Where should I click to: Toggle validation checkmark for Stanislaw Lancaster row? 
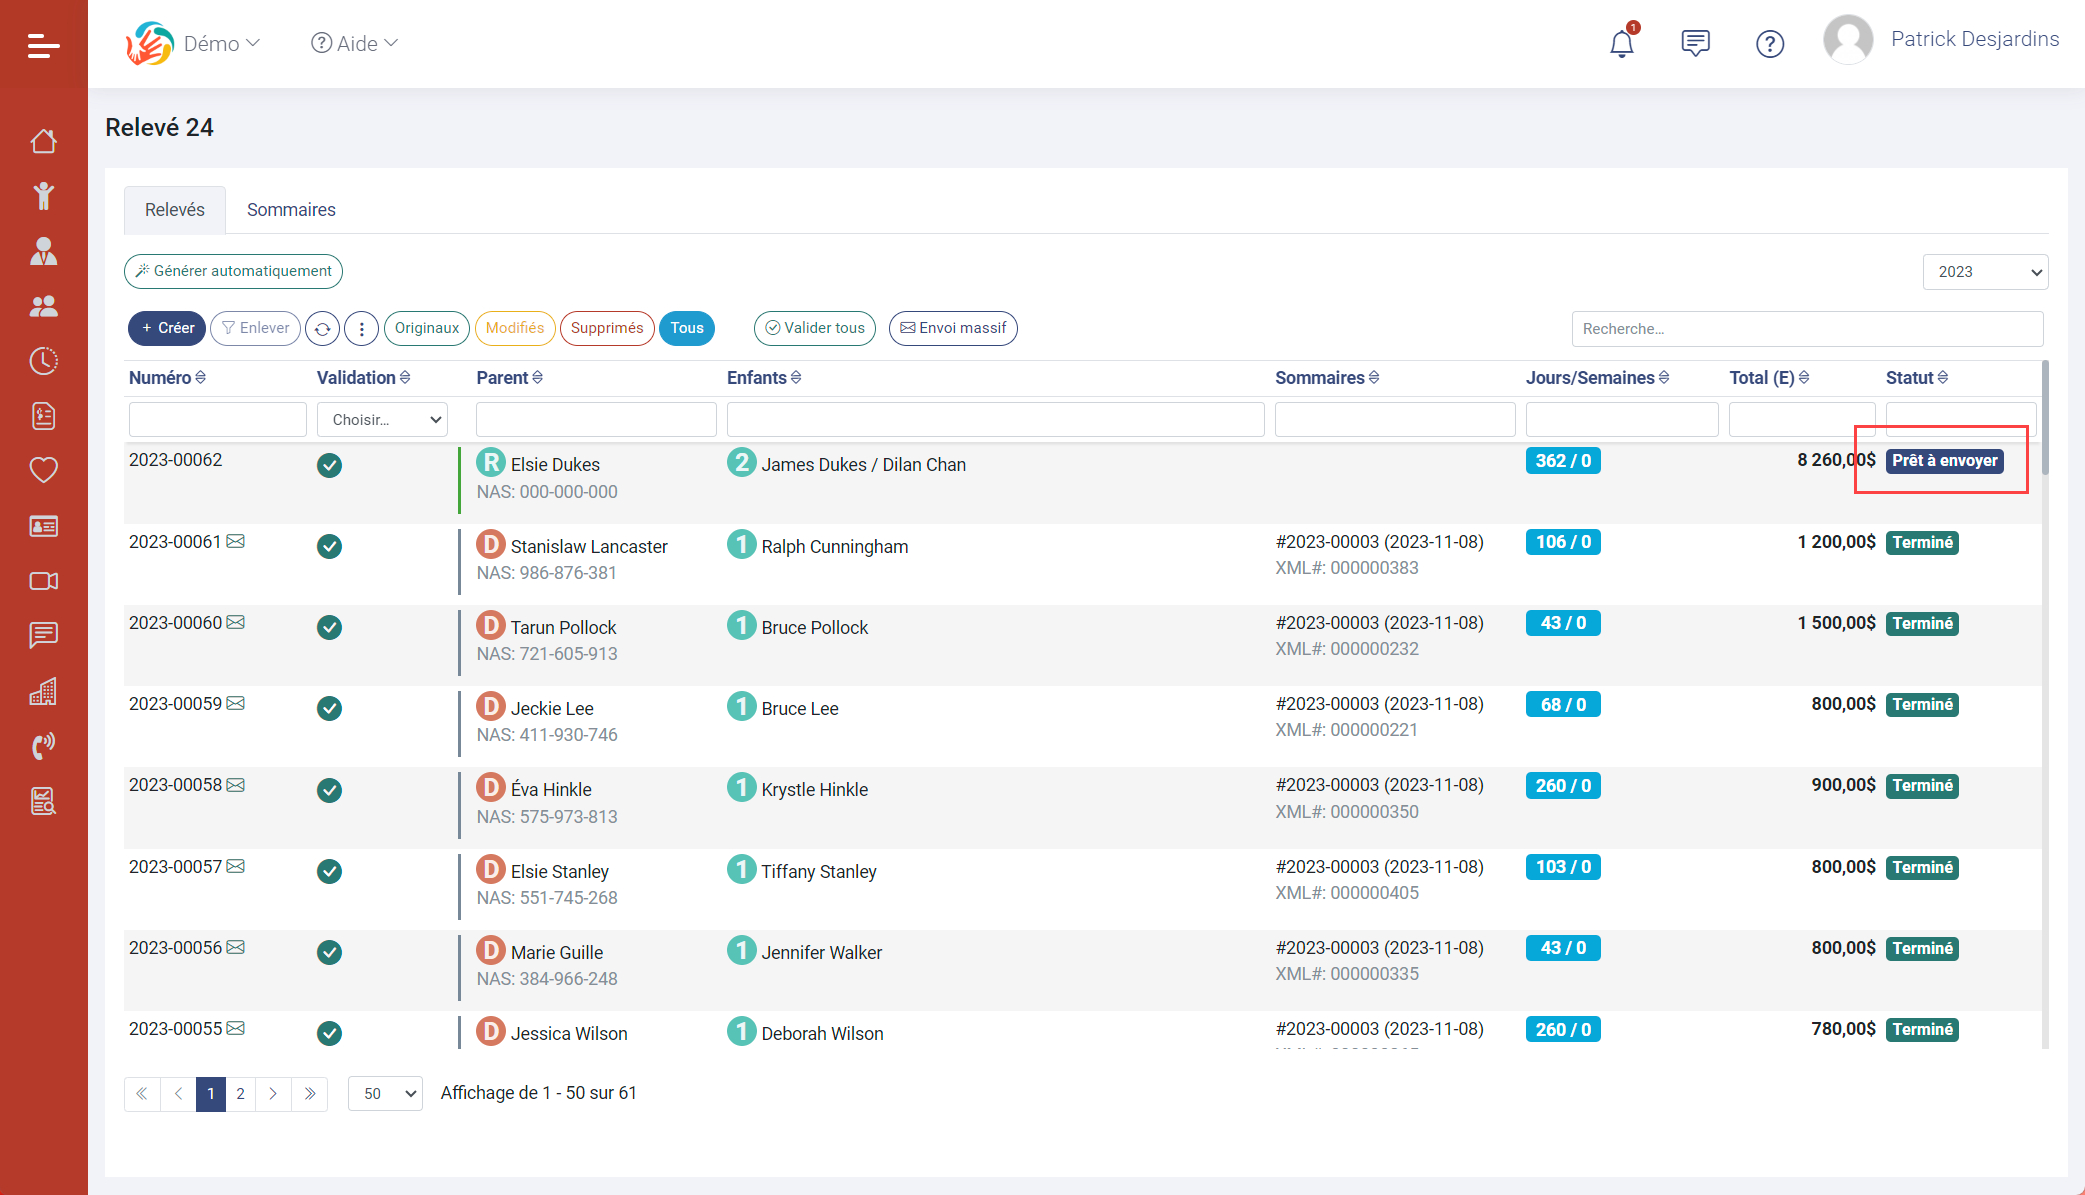pos(329,546)
